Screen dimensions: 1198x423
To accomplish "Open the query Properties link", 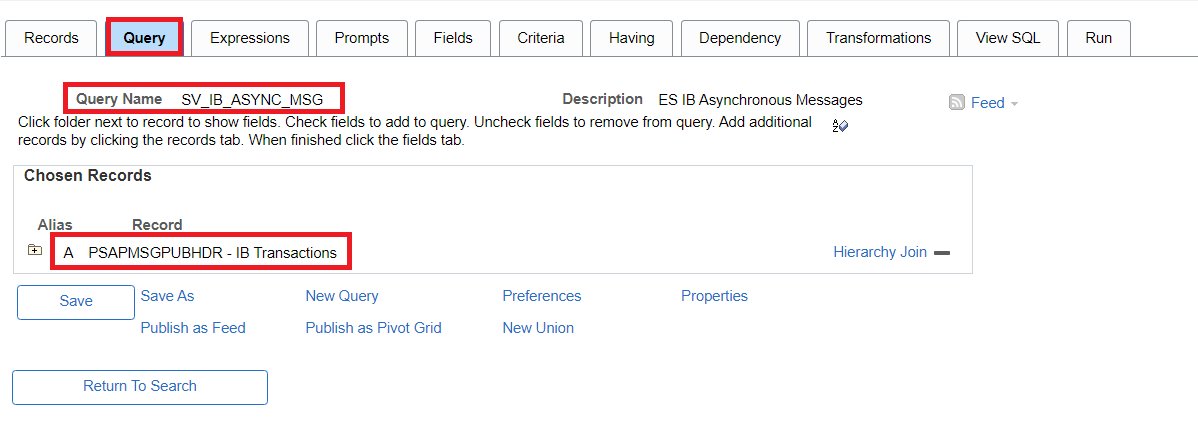I will [x=714, y=296].
